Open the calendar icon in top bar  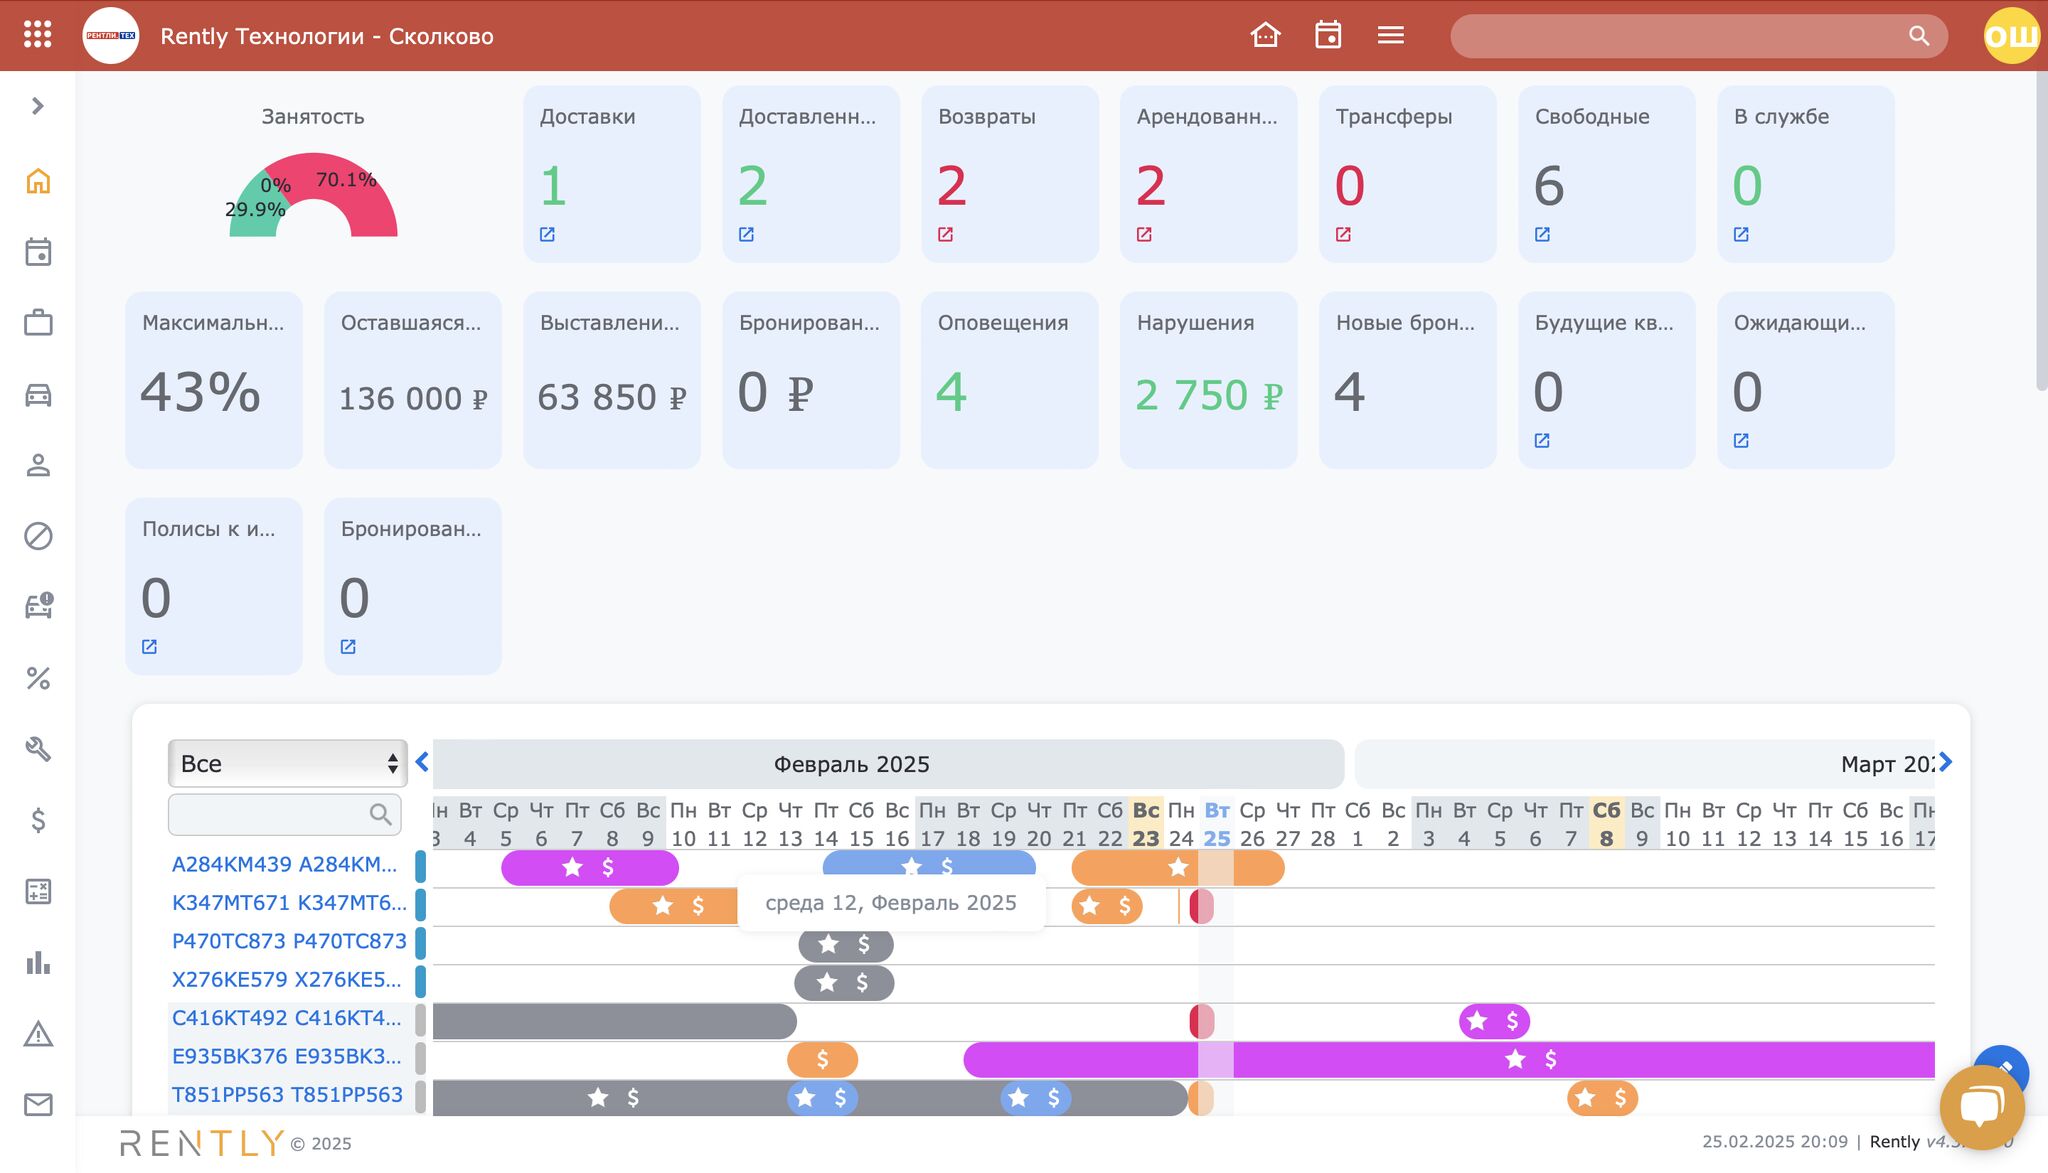click(1328, 35)
